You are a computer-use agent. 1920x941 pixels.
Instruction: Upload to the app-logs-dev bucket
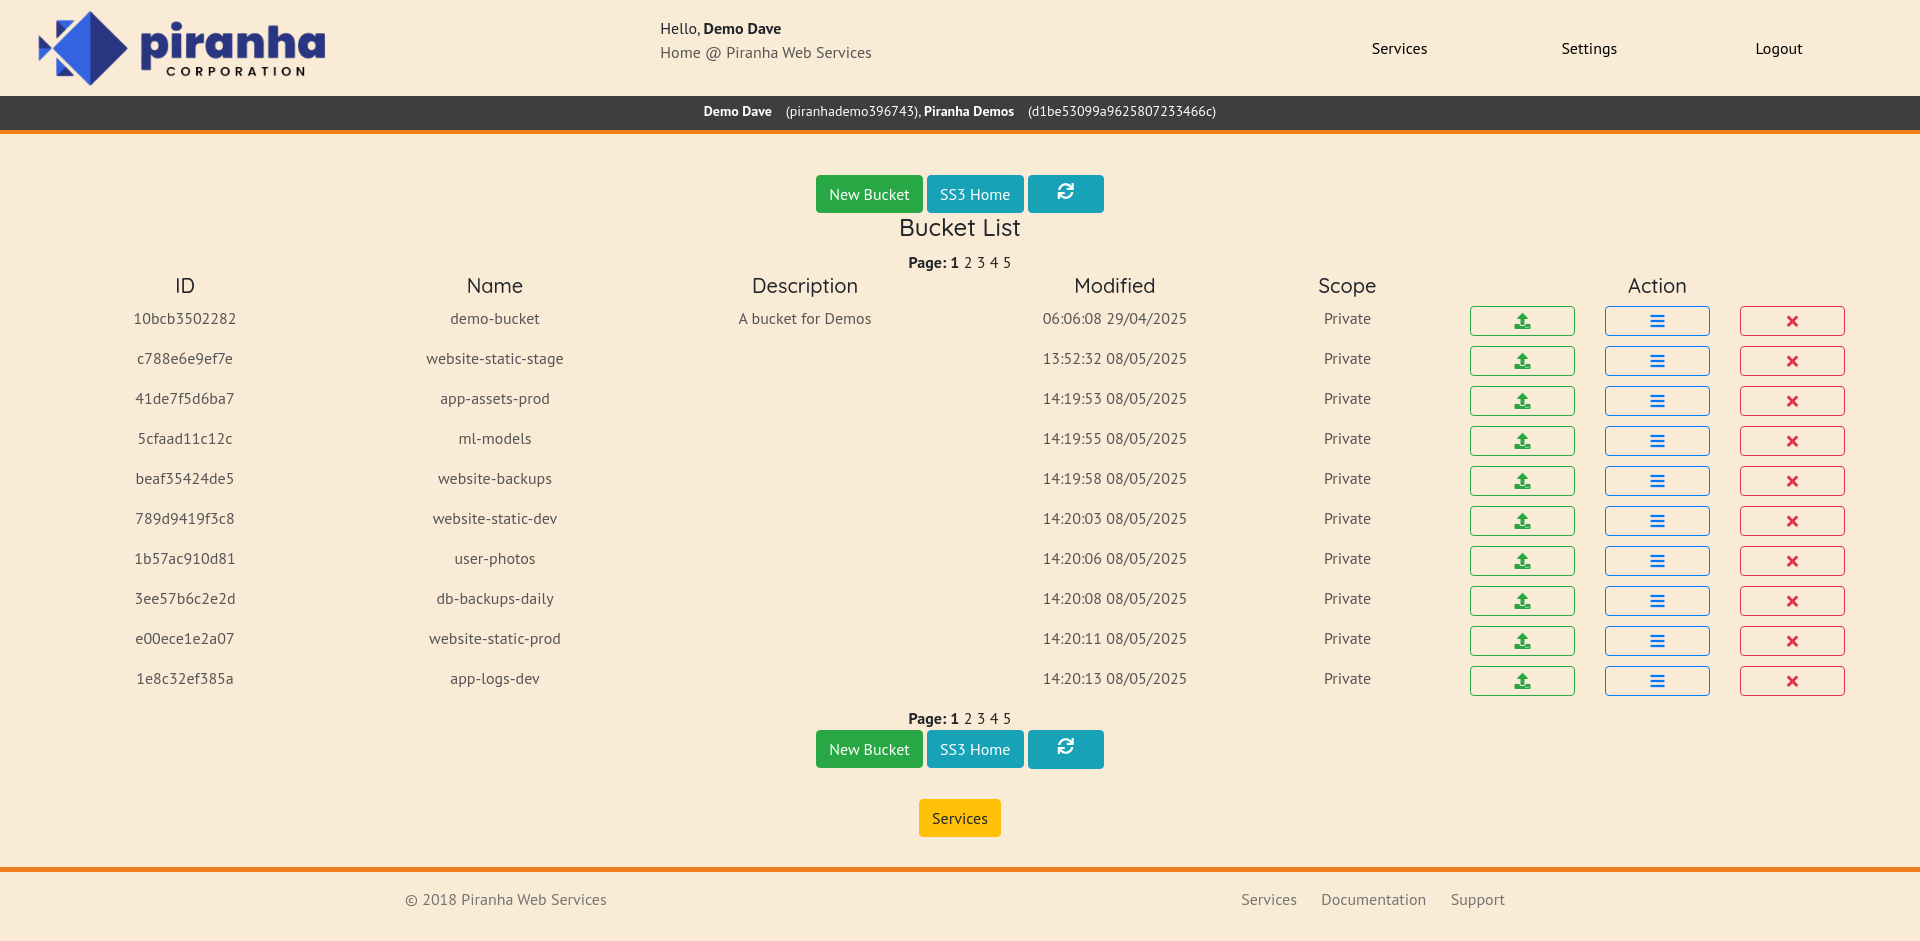[x=1521, y=681]
